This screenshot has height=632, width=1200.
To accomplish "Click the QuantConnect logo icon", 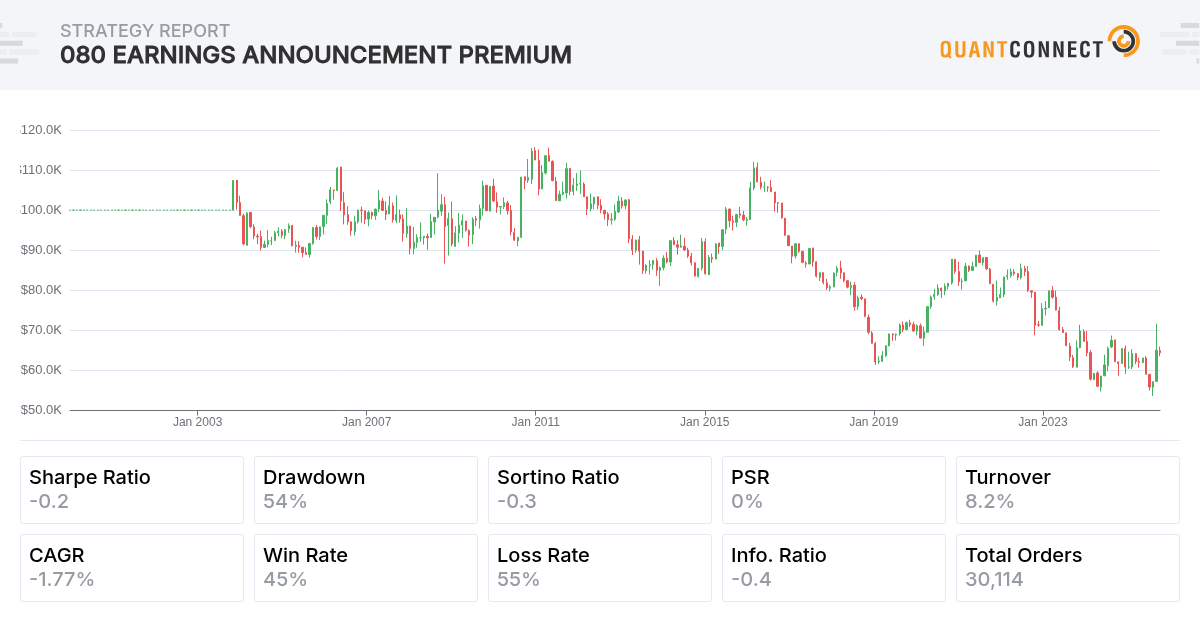I will pyautogui.click(x=1124, y=42).
